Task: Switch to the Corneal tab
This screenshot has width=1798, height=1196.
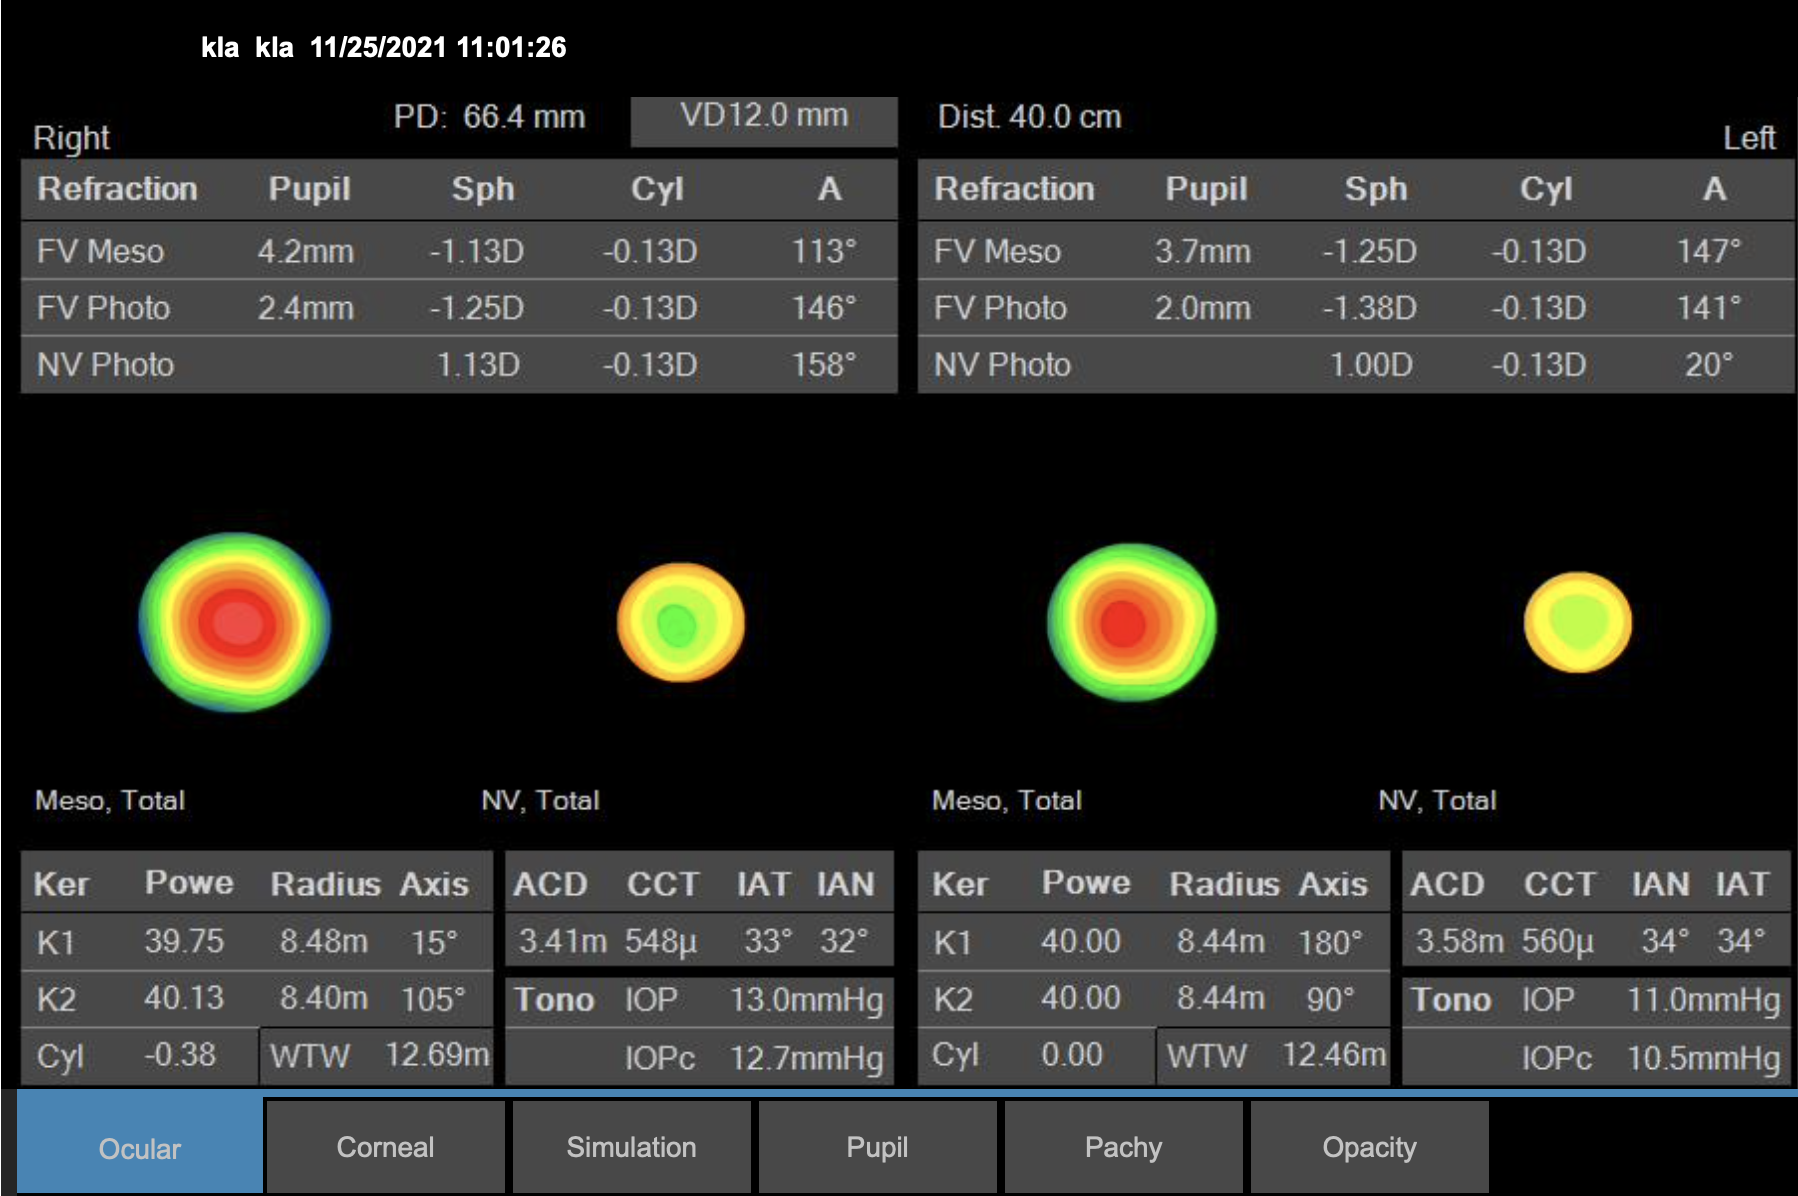Action: pyautogui.click(x=385, y=1147)
